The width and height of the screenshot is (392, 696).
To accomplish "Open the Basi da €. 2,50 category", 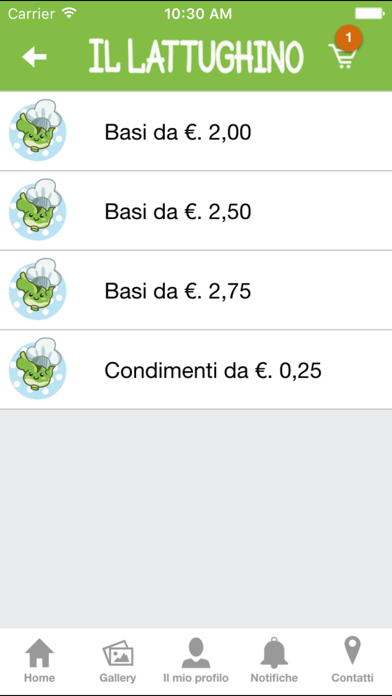I will click(x=196, y=211).
